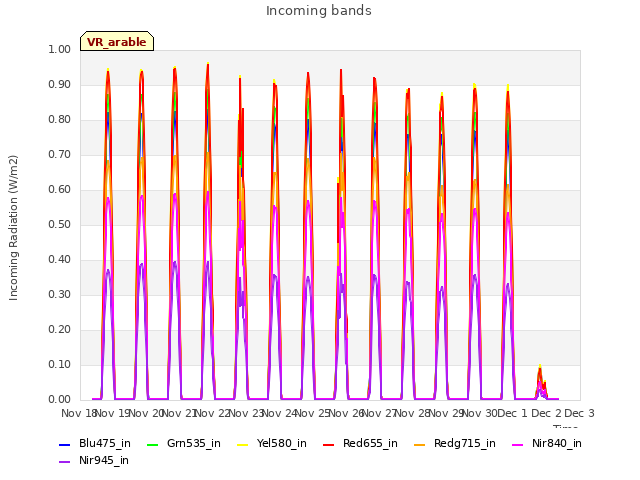Toggle the Red655_in legend entry
Image resolution: width=640 pixels, height=480 pixels.
click(360, 443)
